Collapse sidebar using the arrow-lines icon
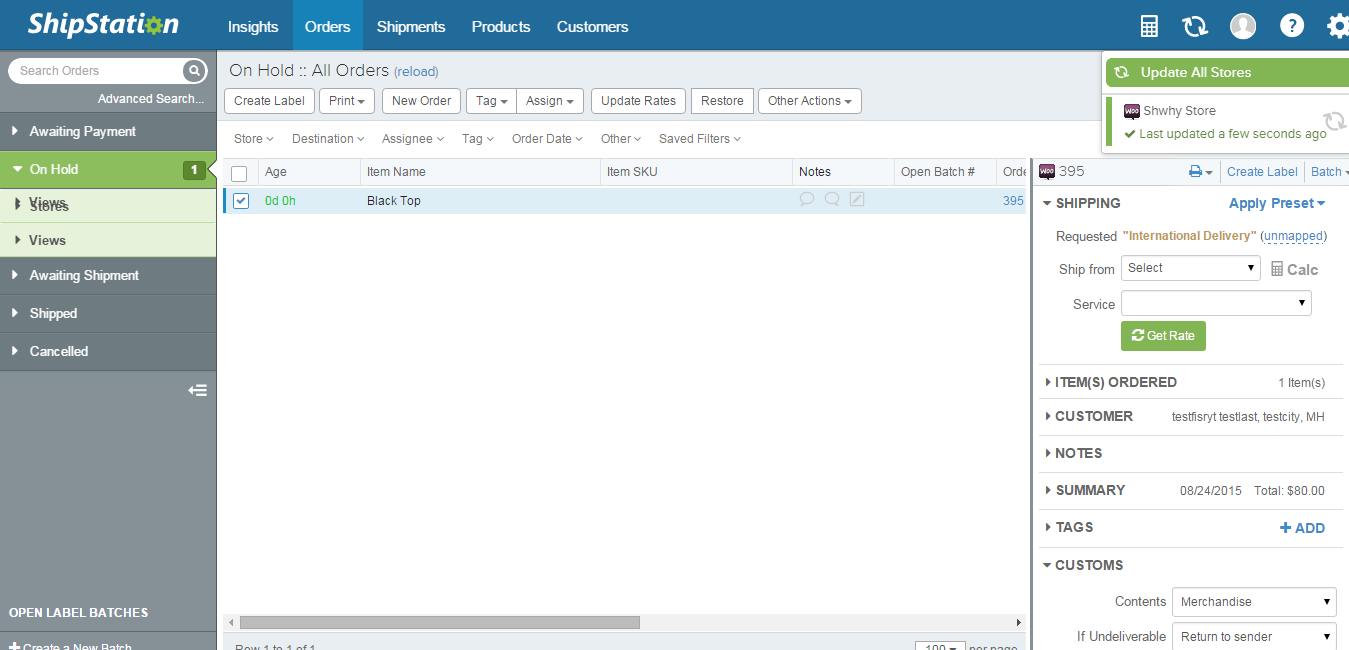1349x650 pixels. (x=198, y=390)
